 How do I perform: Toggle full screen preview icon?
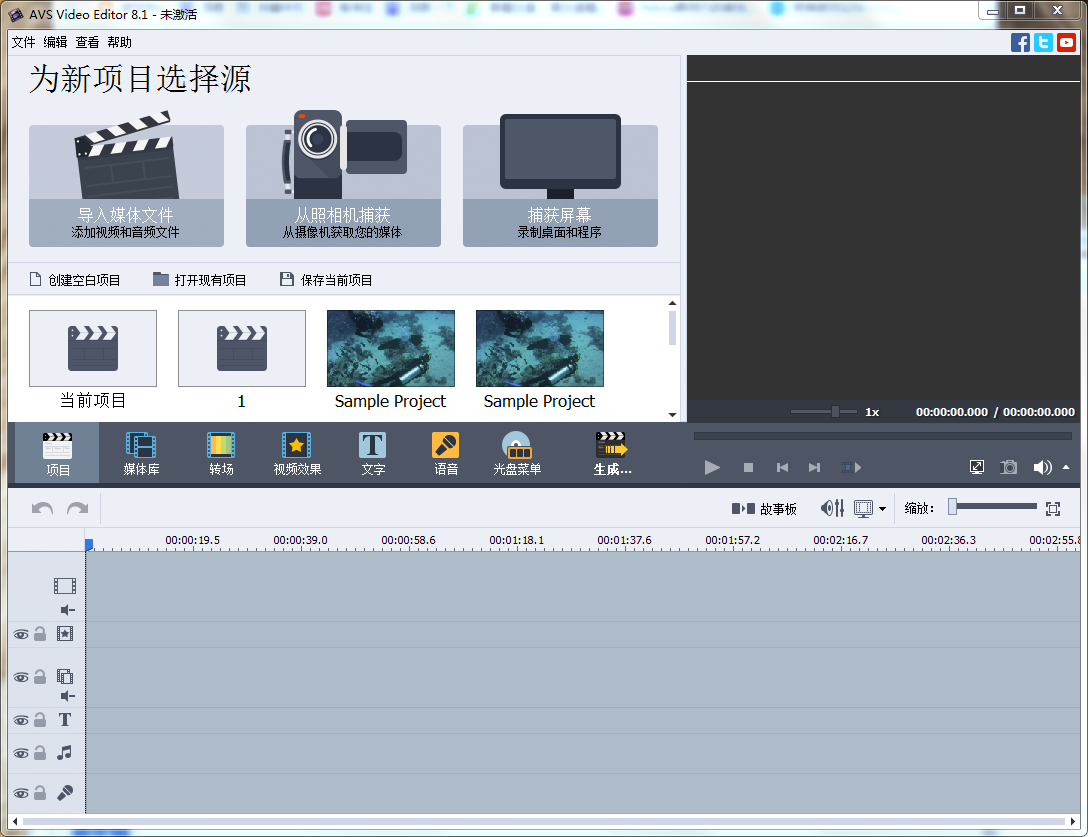(x=977, y=468)
